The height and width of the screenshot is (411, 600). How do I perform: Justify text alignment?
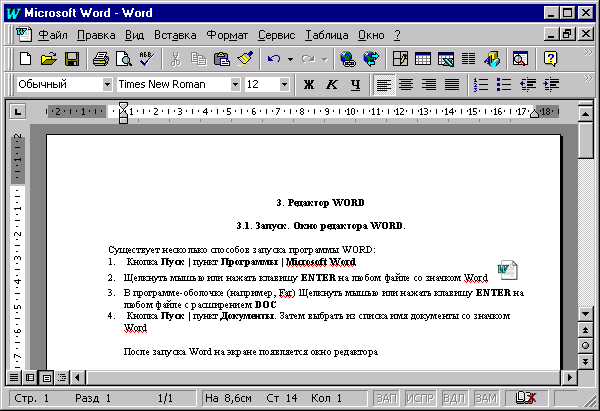[x=452, y=84]
